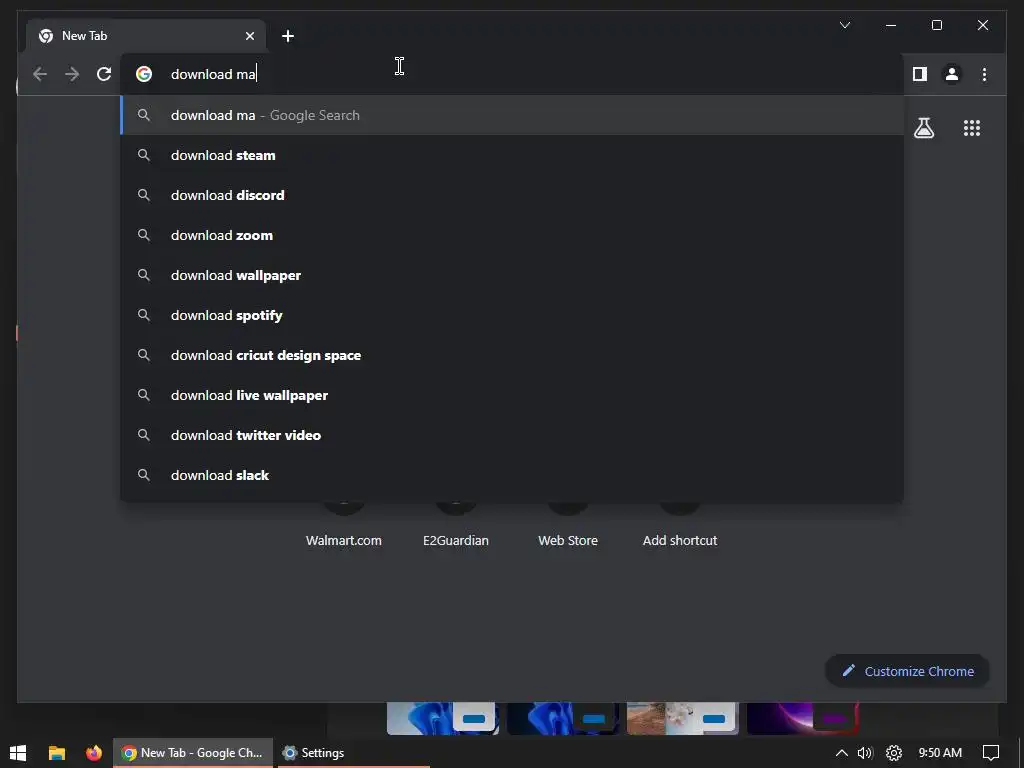The height and width of the screenshot is (768, 1024).
Task: Choose the 'download twitter video' suggestion
Action: point(512,435)
